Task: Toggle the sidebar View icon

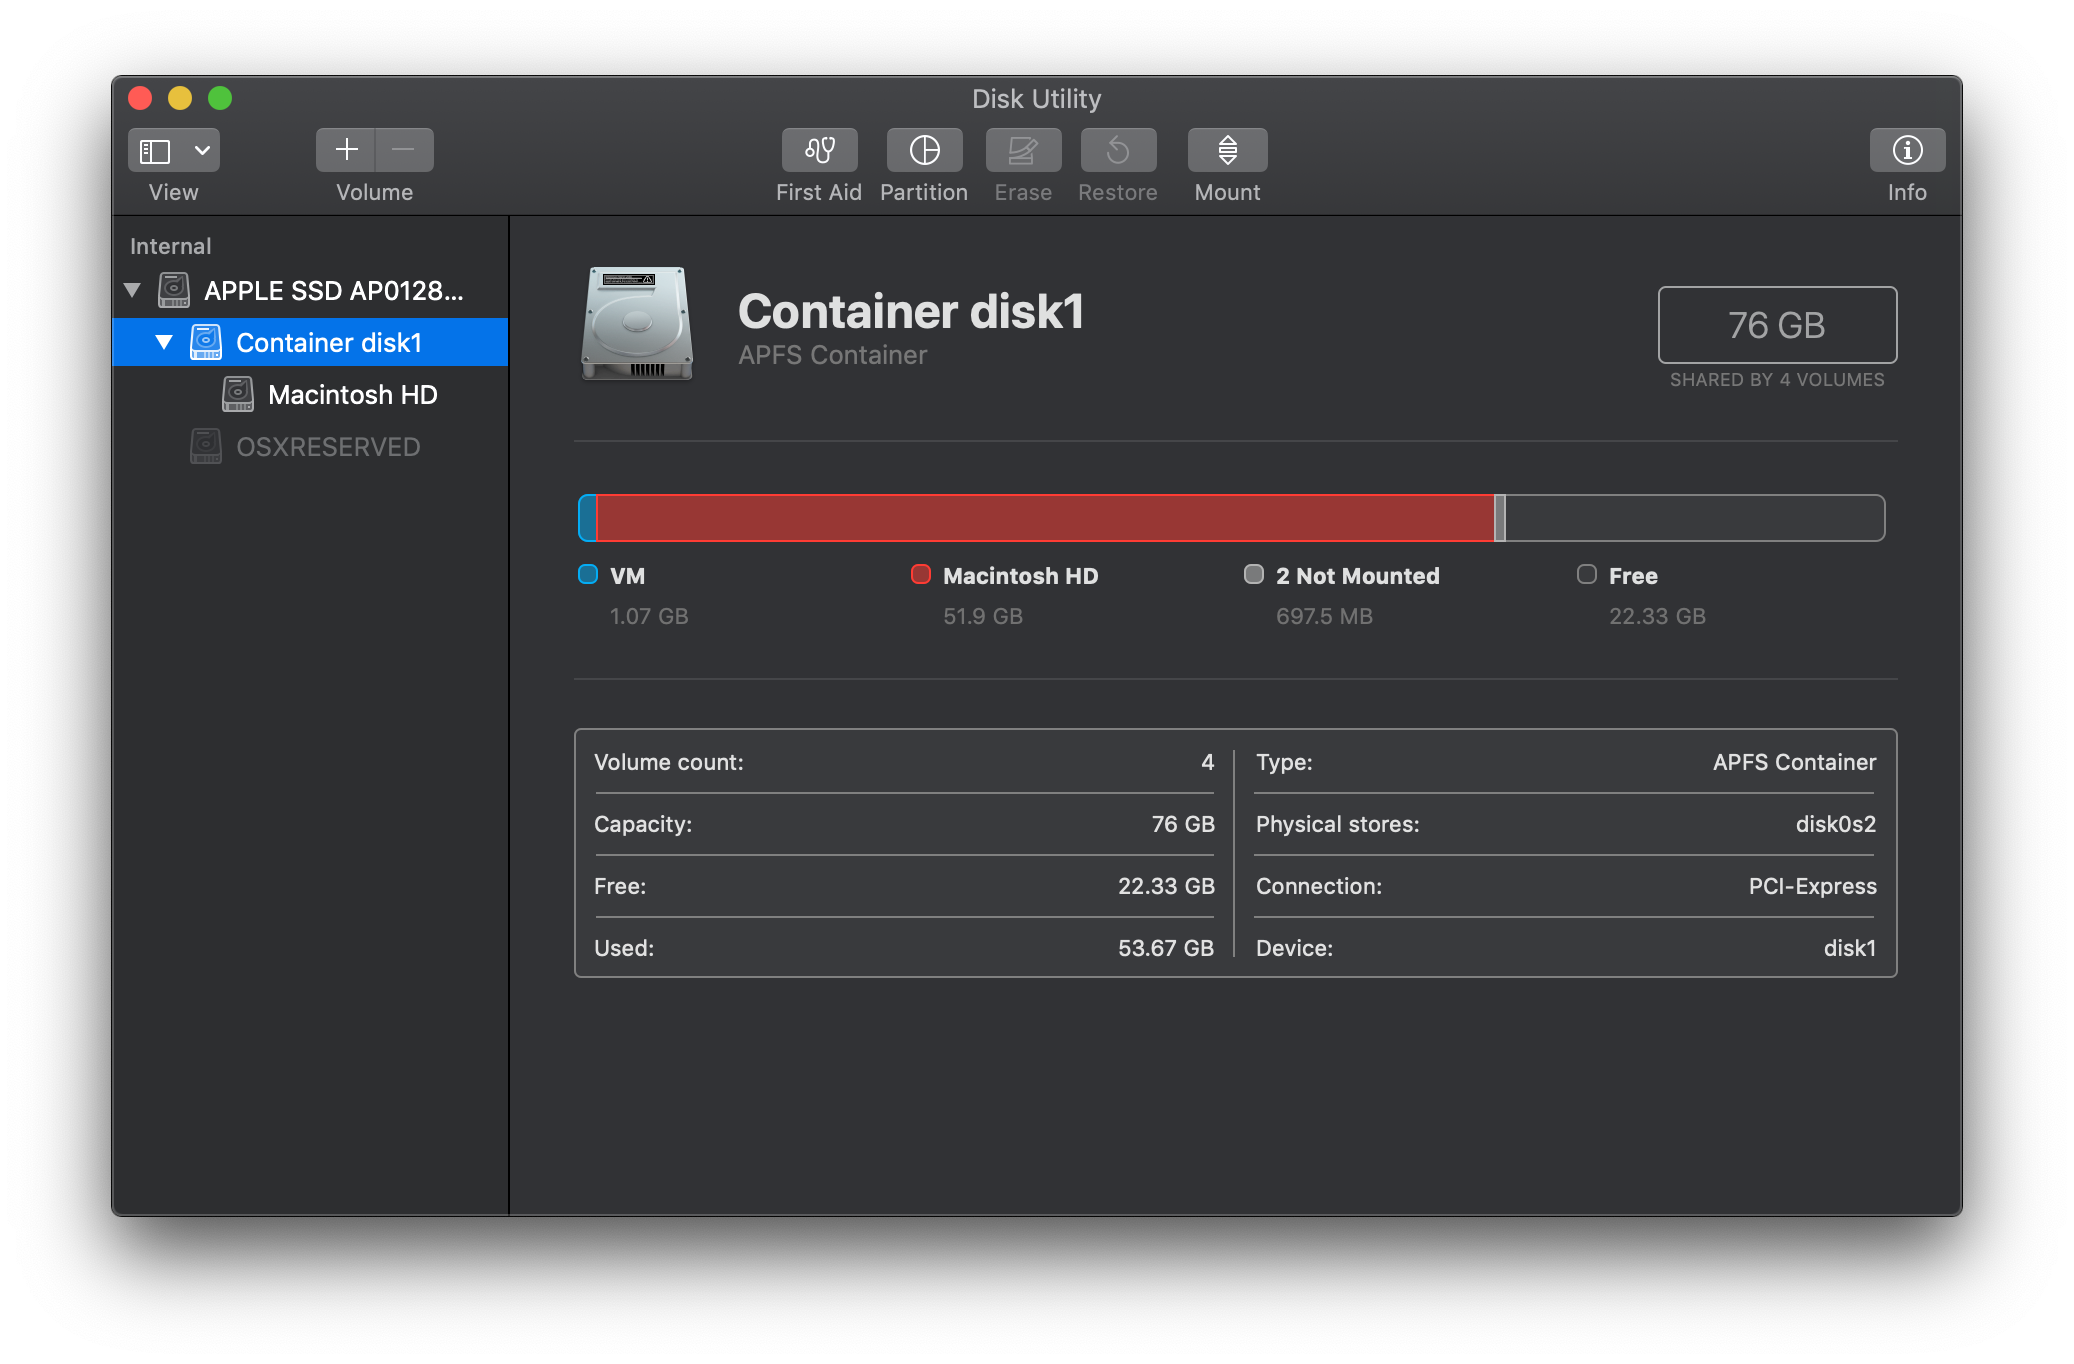Action: pos(155,151)
